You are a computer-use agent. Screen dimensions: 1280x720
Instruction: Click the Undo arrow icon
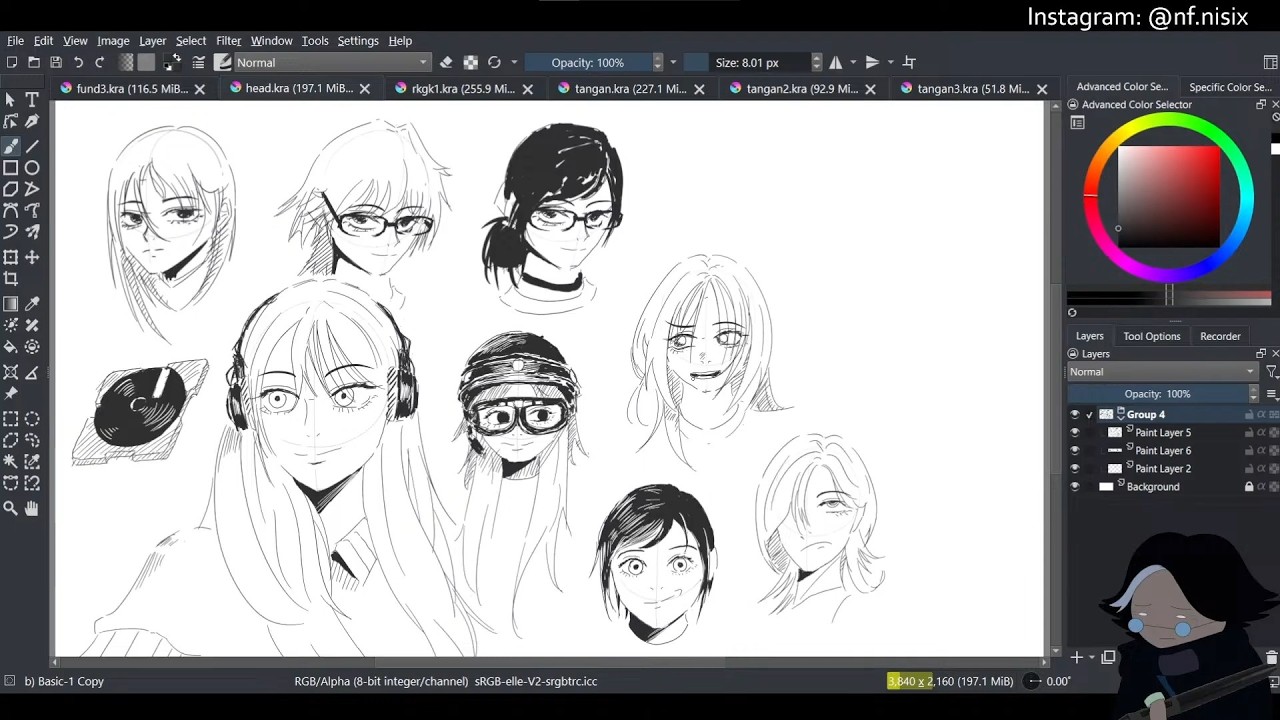pyautogui.click(x=78, y=62)
